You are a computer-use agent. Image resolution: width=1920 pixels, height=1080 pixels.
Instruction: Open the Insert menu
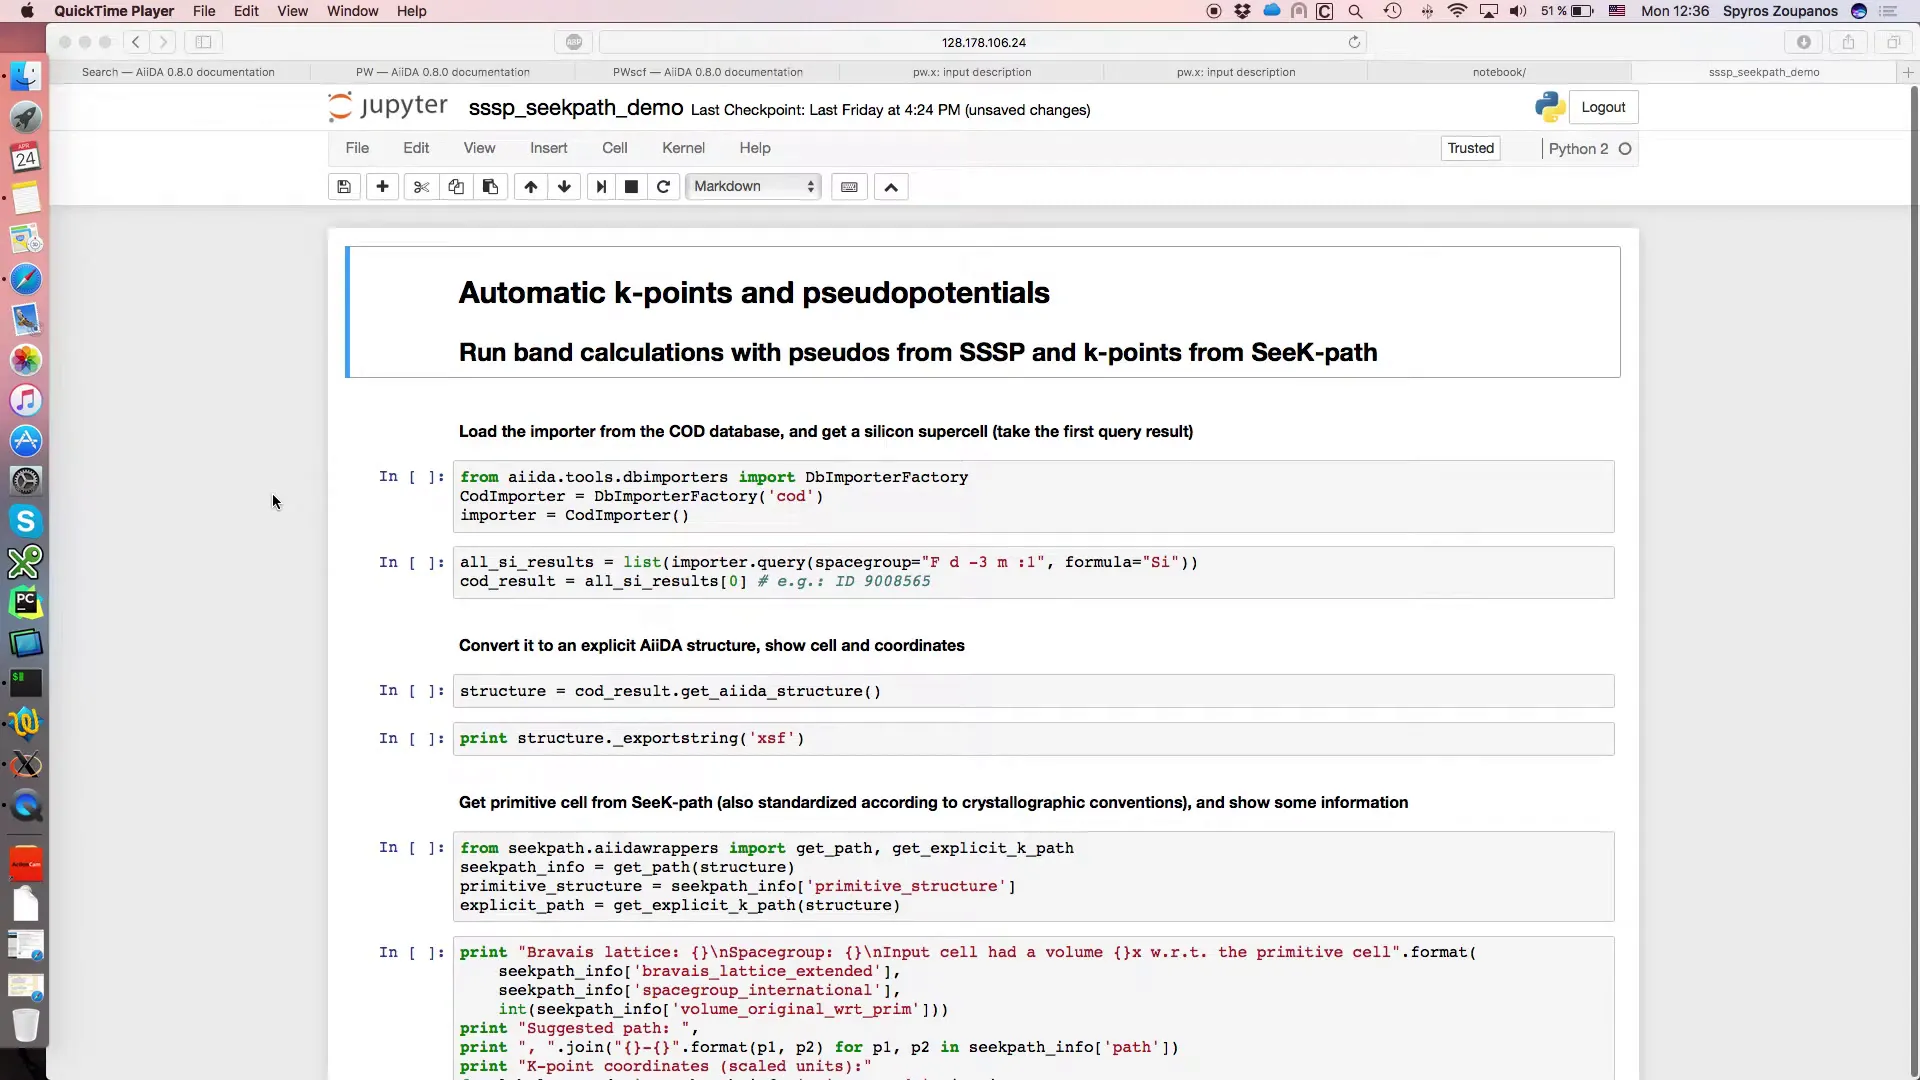[548, 148]
